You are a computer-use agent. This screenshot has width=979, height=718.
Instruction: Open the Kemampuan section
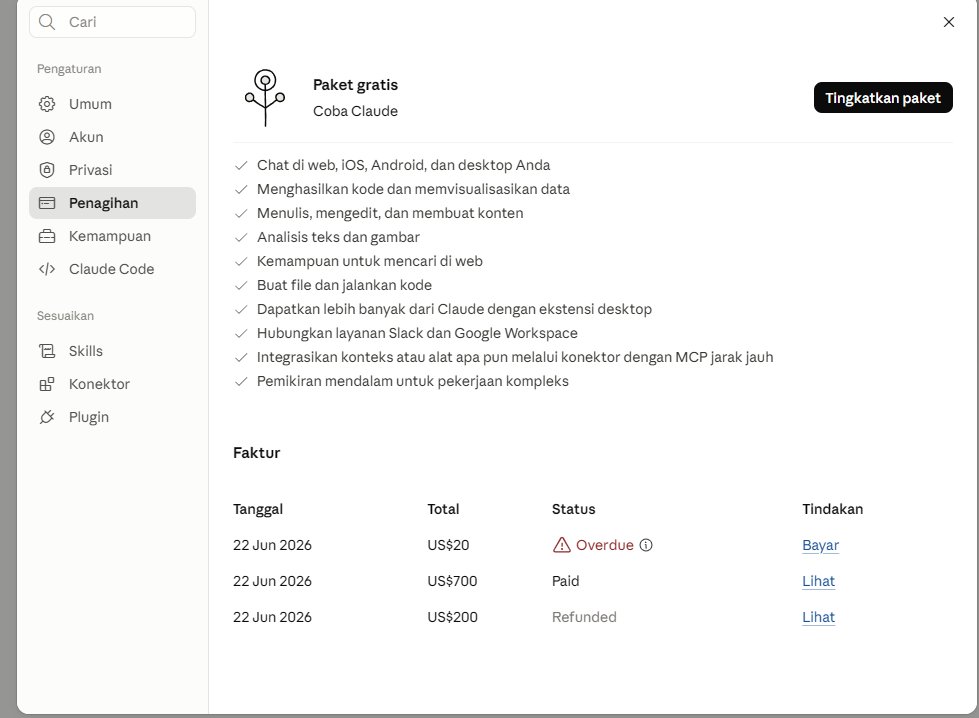coord(112,236)
